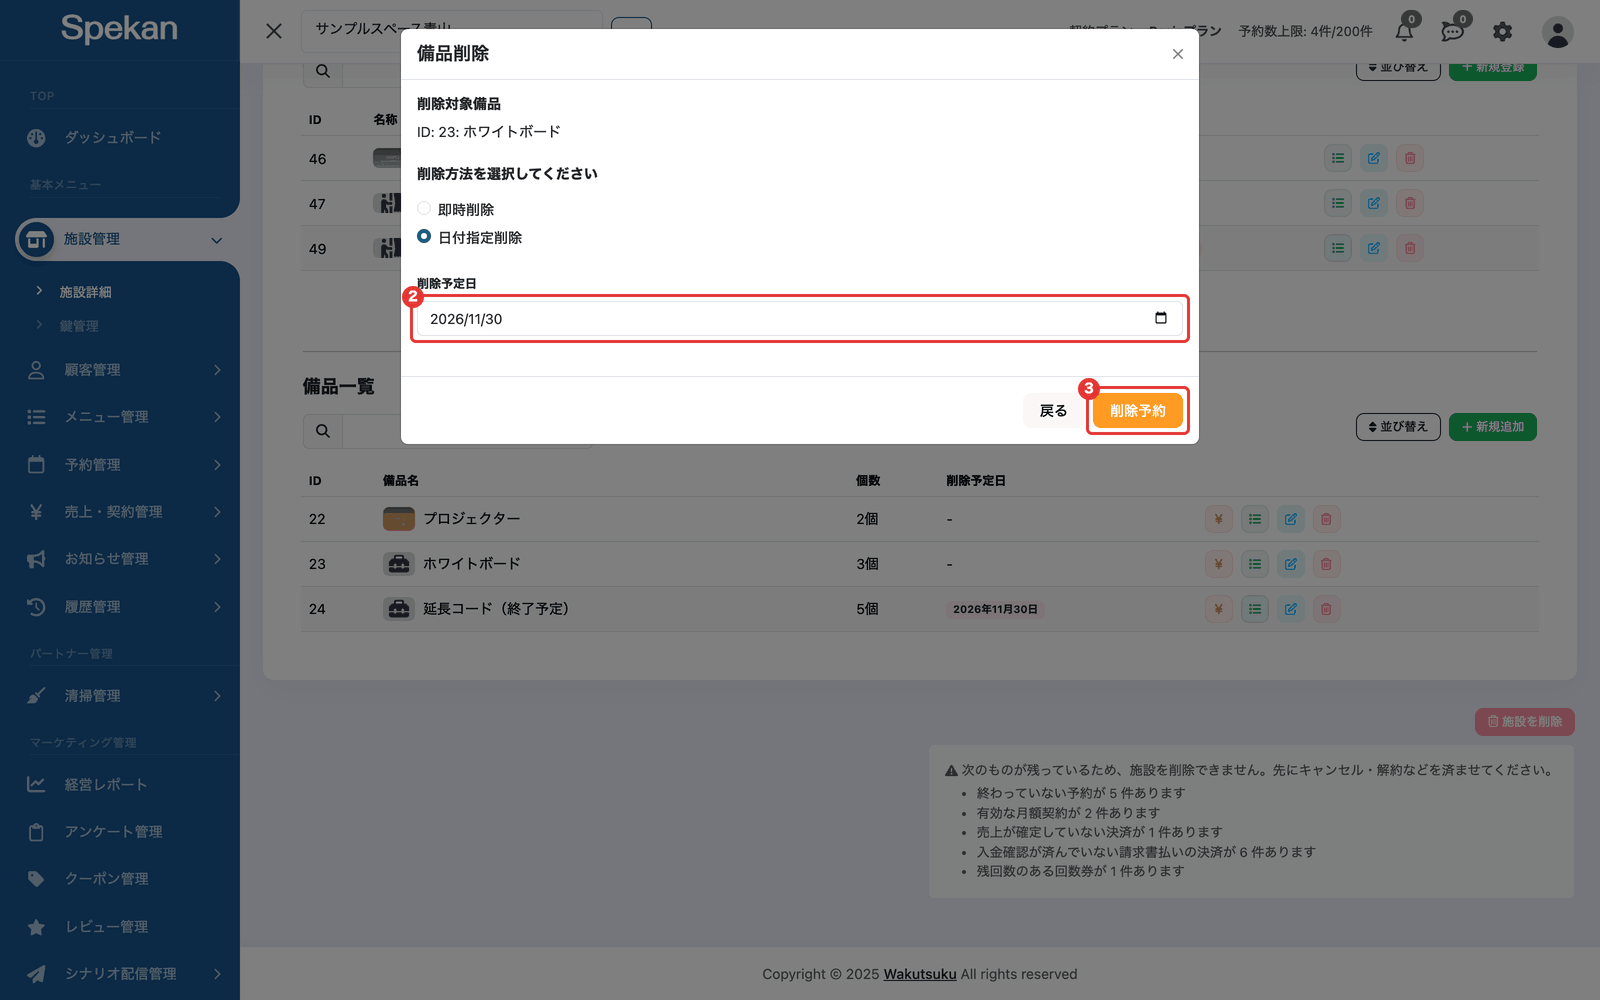Open the calendar picker in date field
This screenshot has width=1600, height=1000.
(x=1161, y=318)
